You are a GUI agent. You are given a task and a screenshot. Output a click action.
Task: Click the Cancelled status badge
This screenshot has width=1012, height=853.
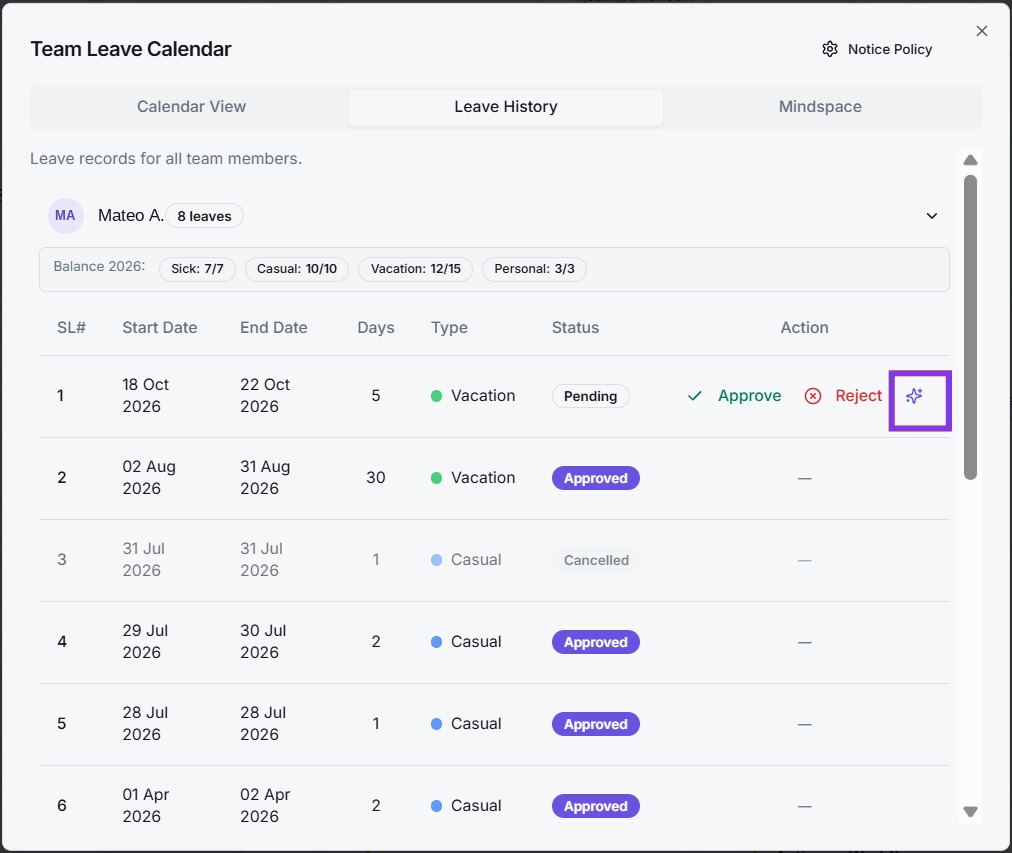click(596, 560)
